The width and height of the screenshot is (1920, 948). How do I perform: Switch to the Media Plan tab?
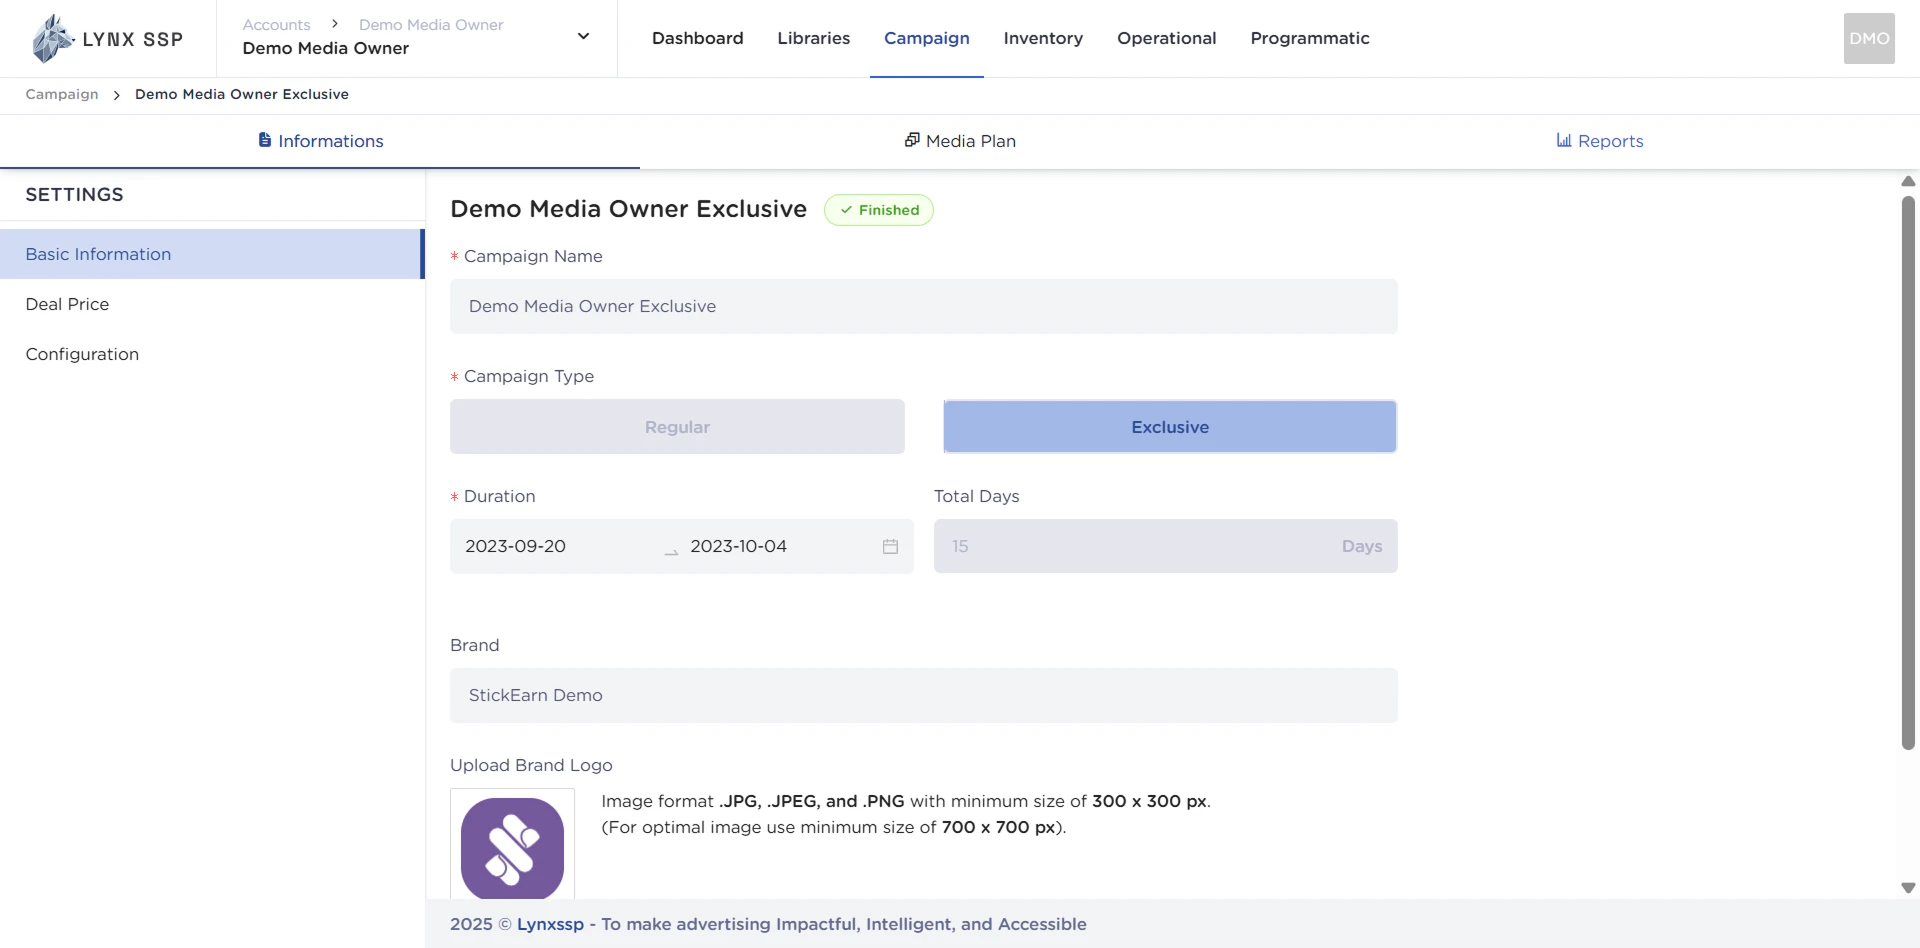(x=959, y=141)
